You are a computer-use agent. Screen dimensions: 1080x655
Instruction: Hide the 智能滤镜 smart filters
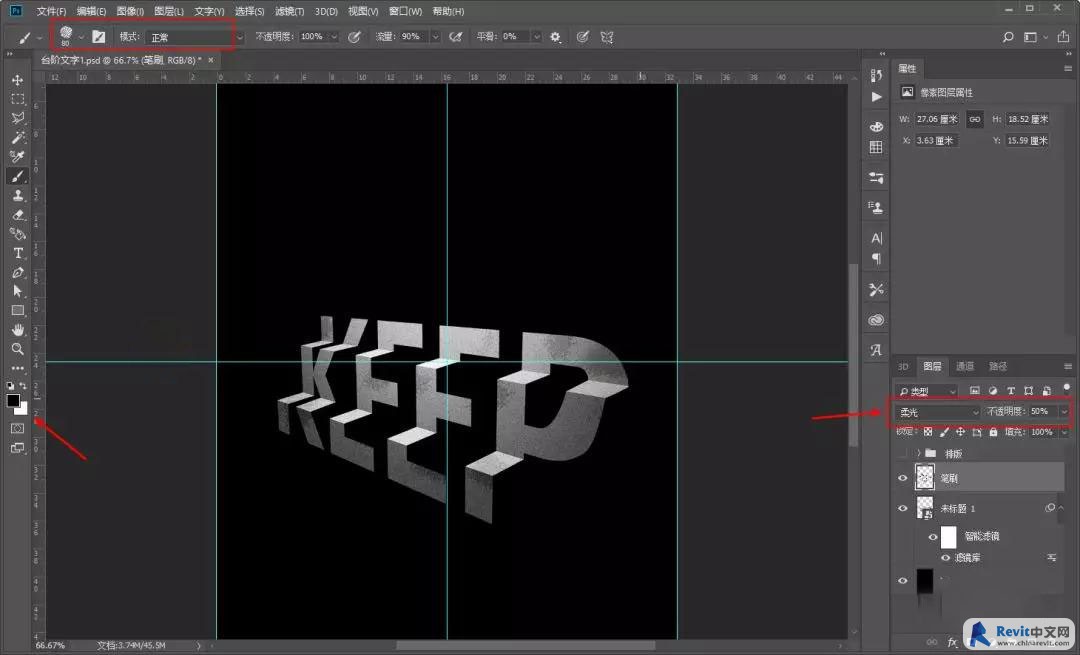click(x=933, y=537)
